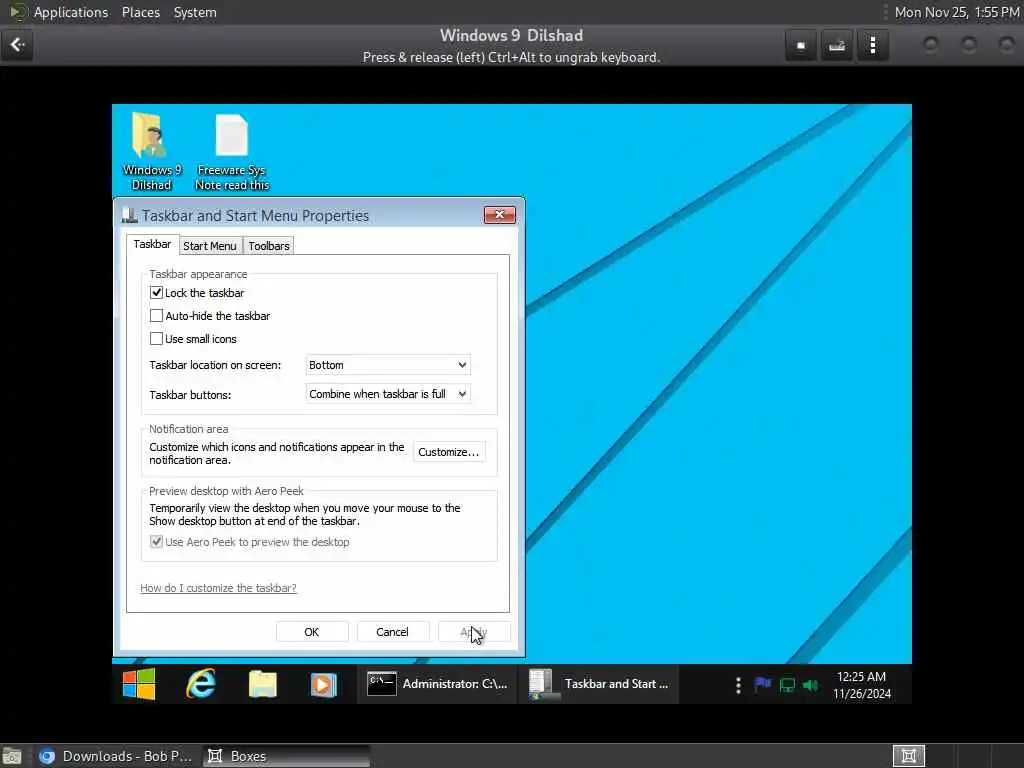Image resolution: width=1024 pixels, height=768 pixels.
Task: Click the Mon Nov 25 panel clock
Action: tap(957, 12)
